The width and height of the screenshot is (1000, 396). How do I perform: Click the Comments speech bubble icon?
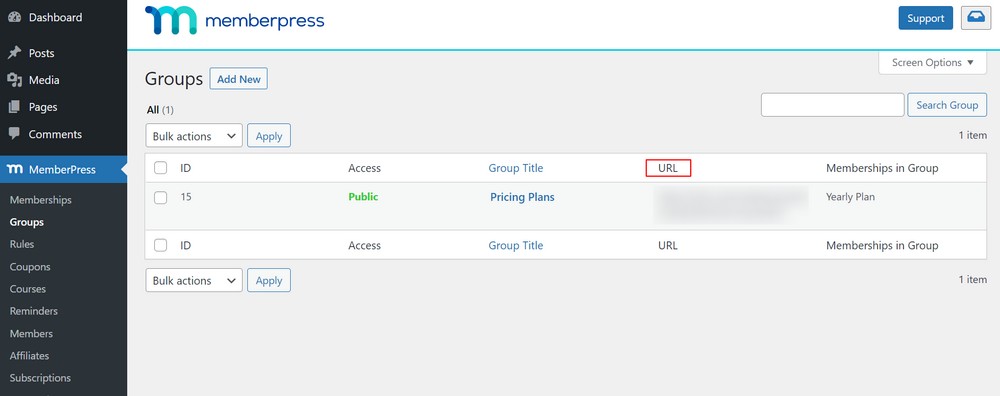[x=14, y=134]
